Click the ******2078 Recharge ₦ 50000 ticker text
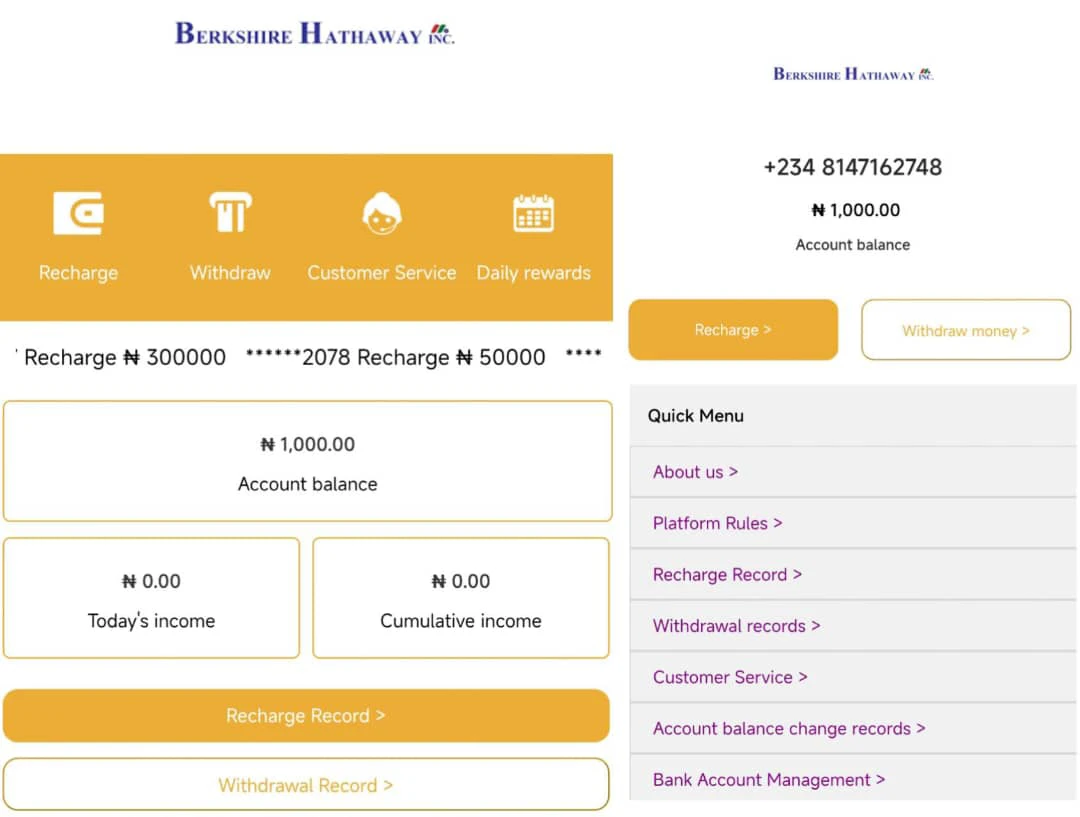The width and height of the screenshot is (1080, 817). coord(395,358)
